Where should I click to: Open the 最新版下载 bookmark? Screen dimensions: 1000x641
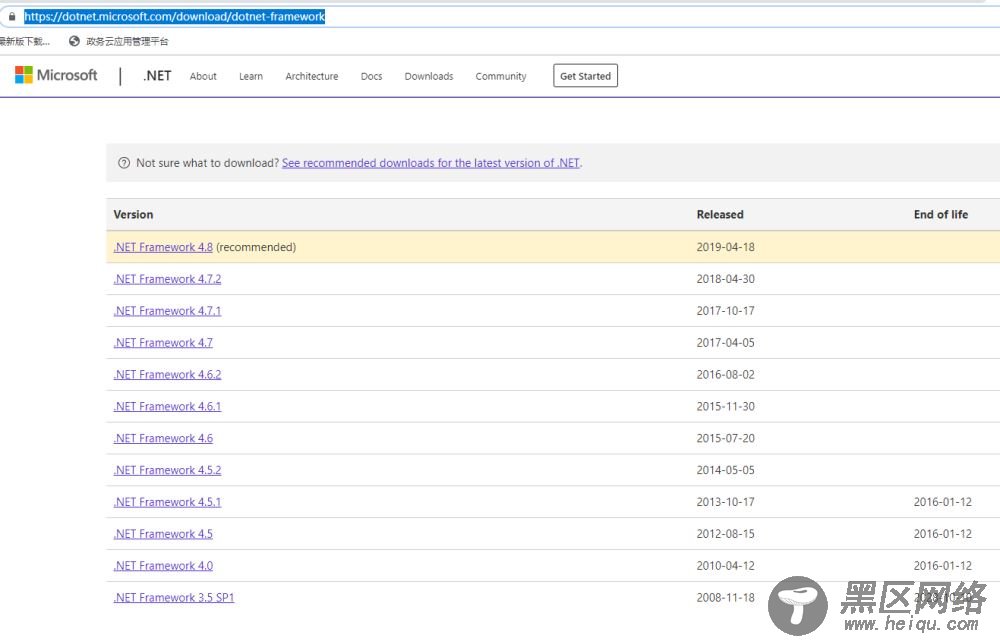[x=25, y=41]
